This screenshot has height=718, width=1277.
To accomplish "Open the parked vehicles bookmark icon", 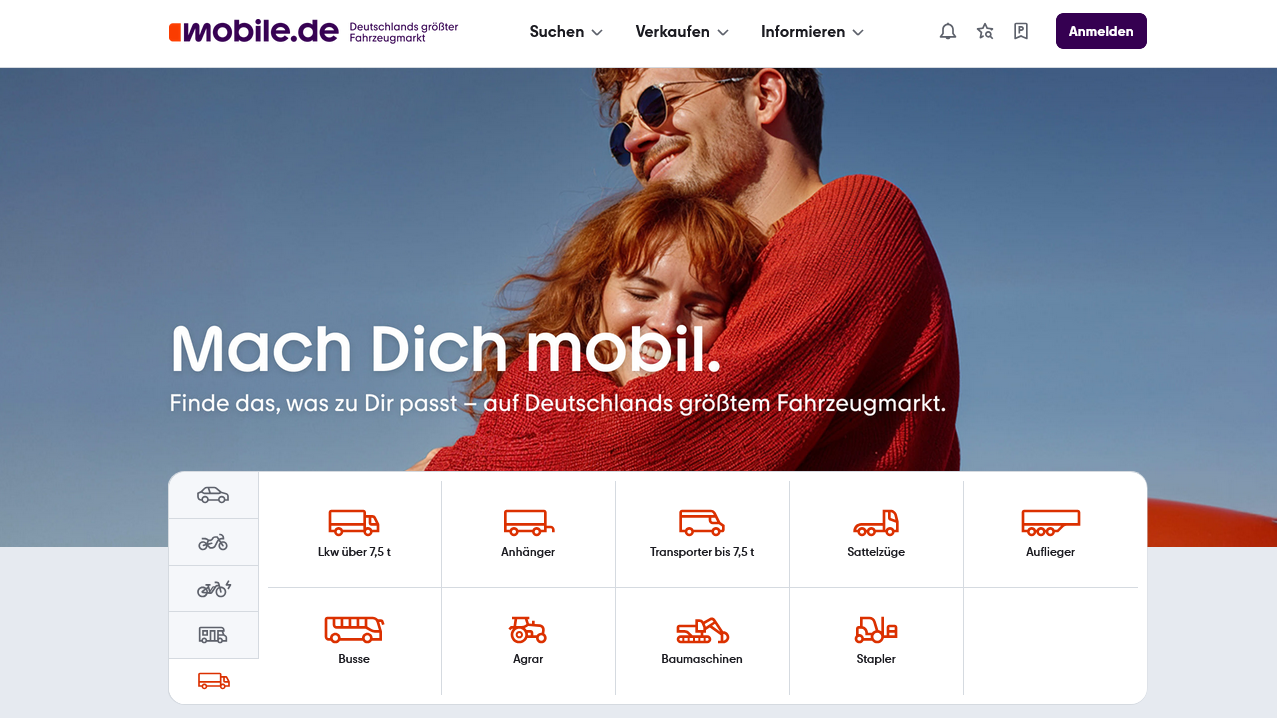I will coord(1021,31).
